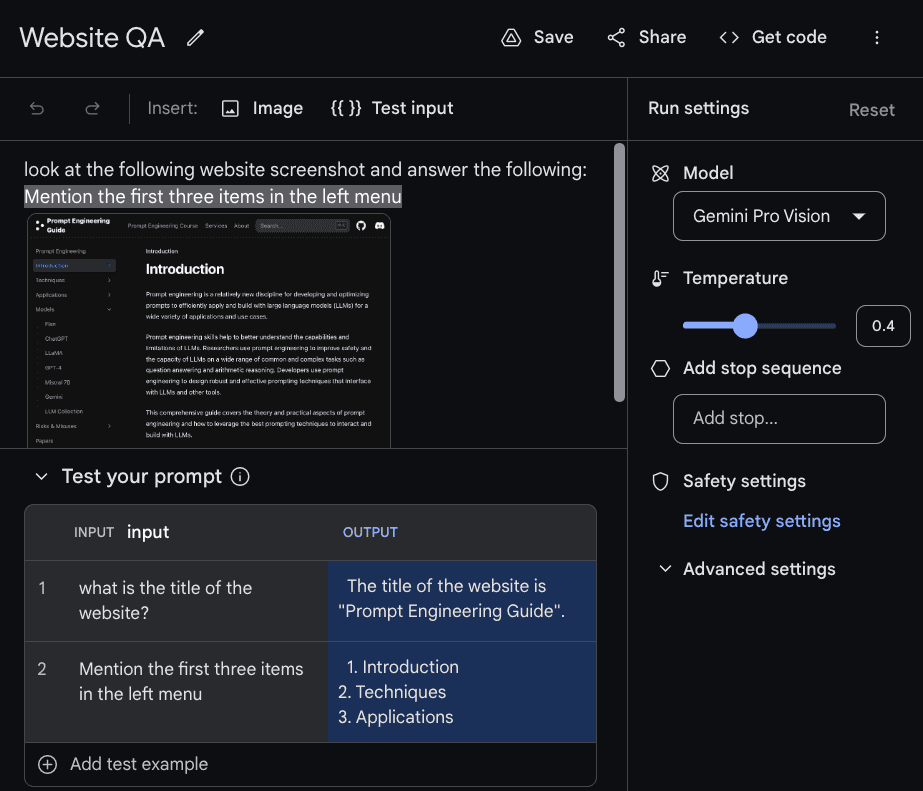Reset the run settings
Image resolution: width=923 pixels, height=791 pixels.
click(871, 110)
